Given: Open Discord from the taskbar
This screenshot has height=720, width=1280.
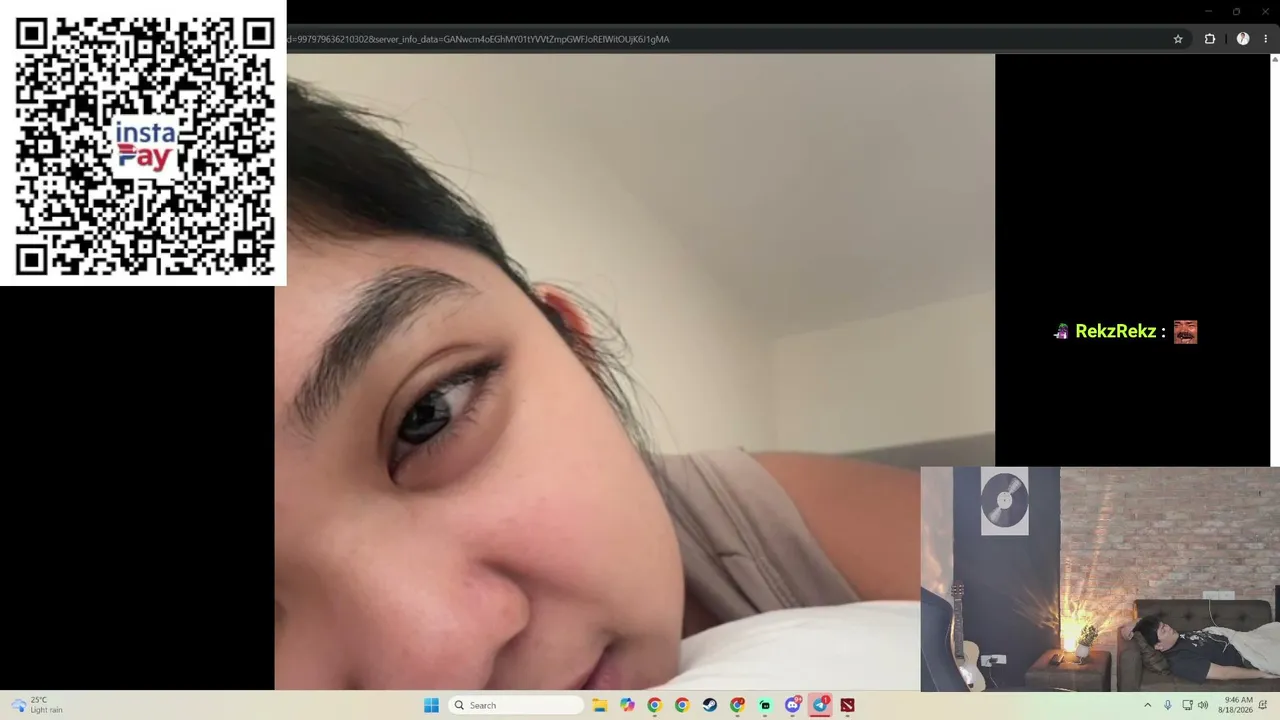Looking at the screenshot, I should coord(793,705).
